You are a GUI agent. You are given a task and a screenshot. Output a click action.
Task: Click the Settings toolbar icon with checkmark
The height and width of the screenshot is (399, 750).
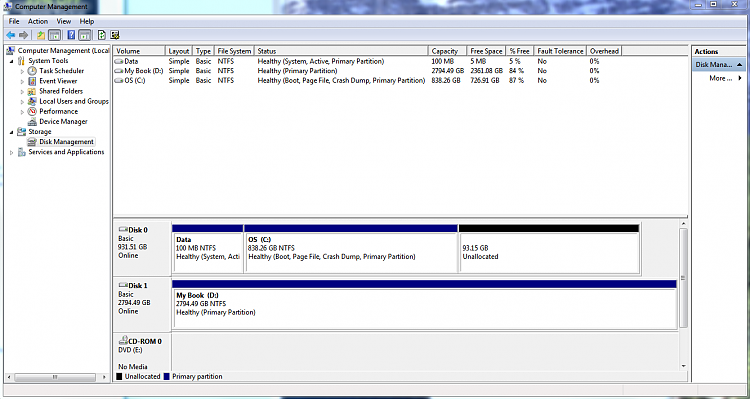[115, 35]
